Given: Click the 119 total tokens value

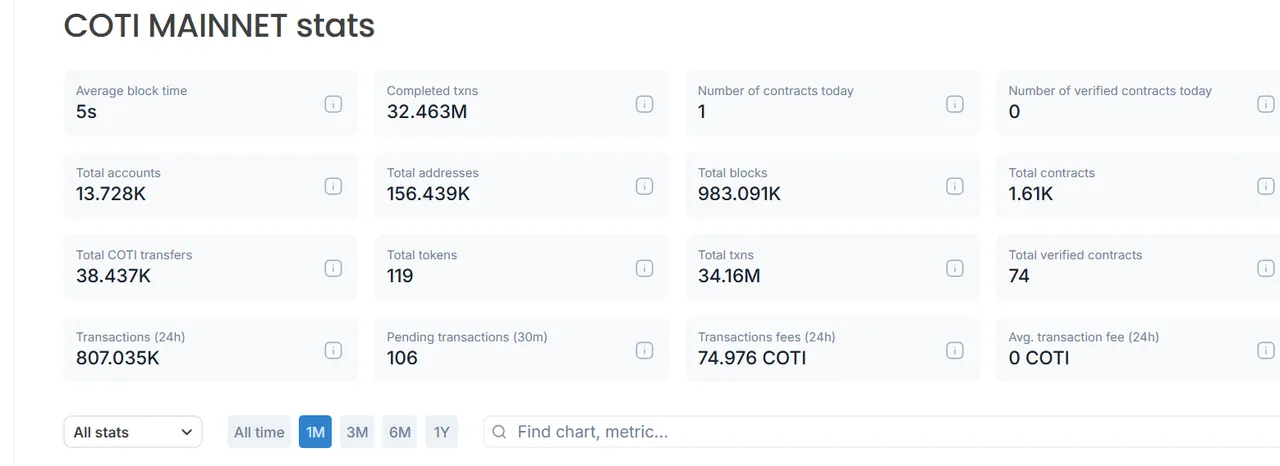Looking at the screenshot, I should pyautogui.click(x=400, y=276).
